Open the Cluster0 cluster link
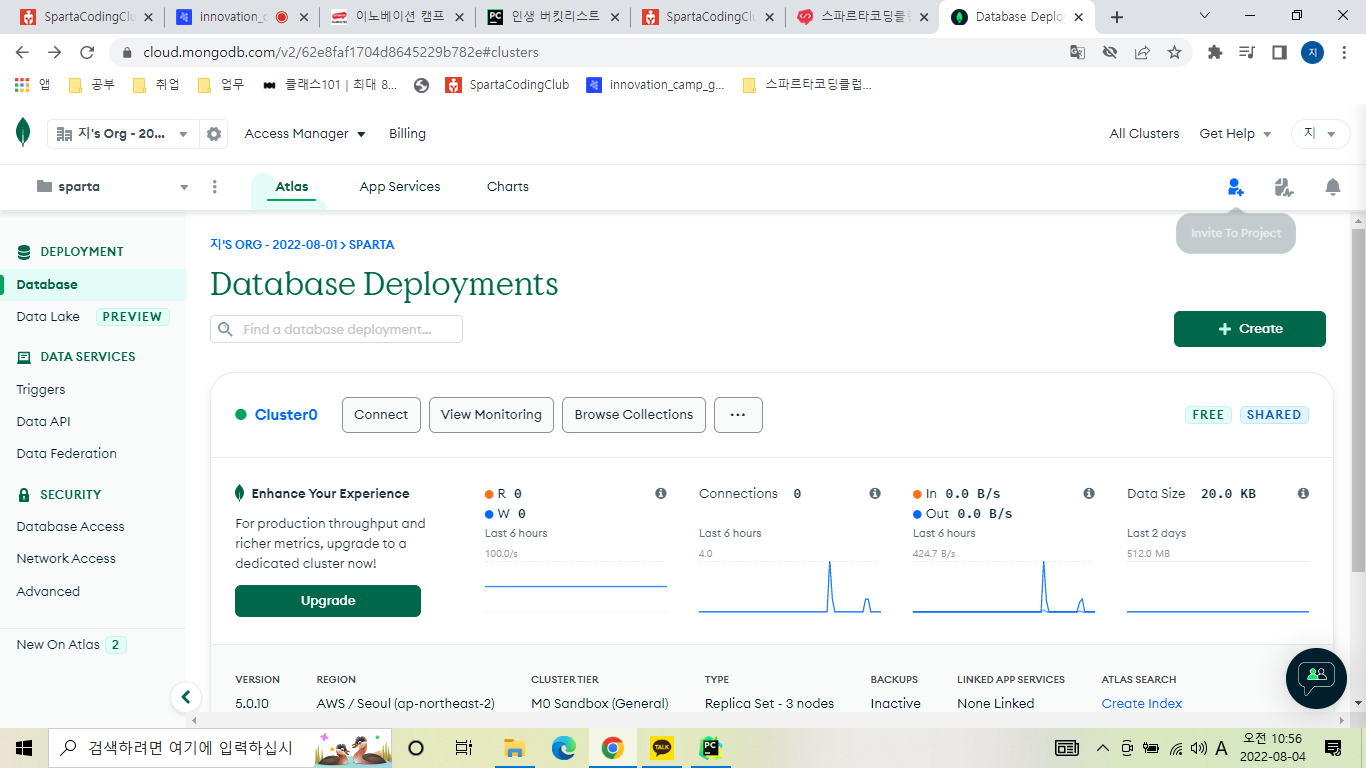The image size is (1366, 768). pos(286,415)
